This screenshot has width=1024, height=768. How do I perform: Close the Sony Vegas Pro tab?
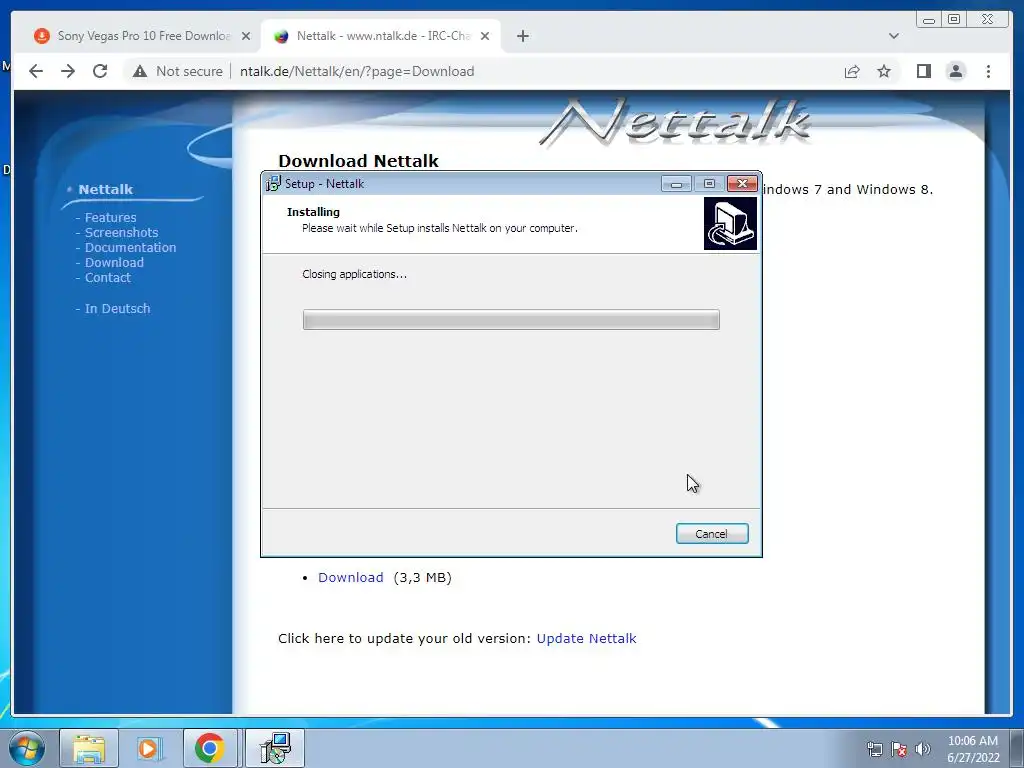(246, 36)
